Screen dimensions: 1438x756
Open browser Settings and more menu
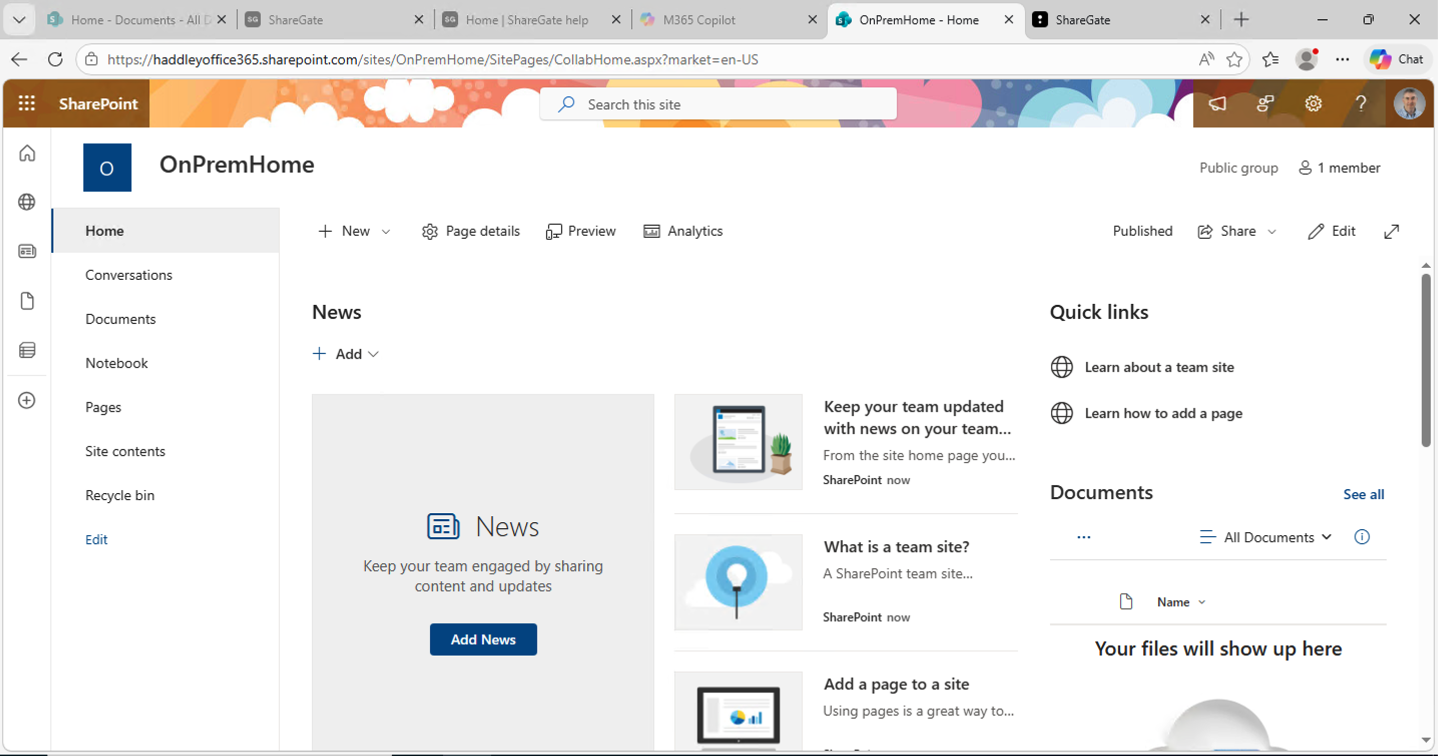click(x=1342, y=59)
